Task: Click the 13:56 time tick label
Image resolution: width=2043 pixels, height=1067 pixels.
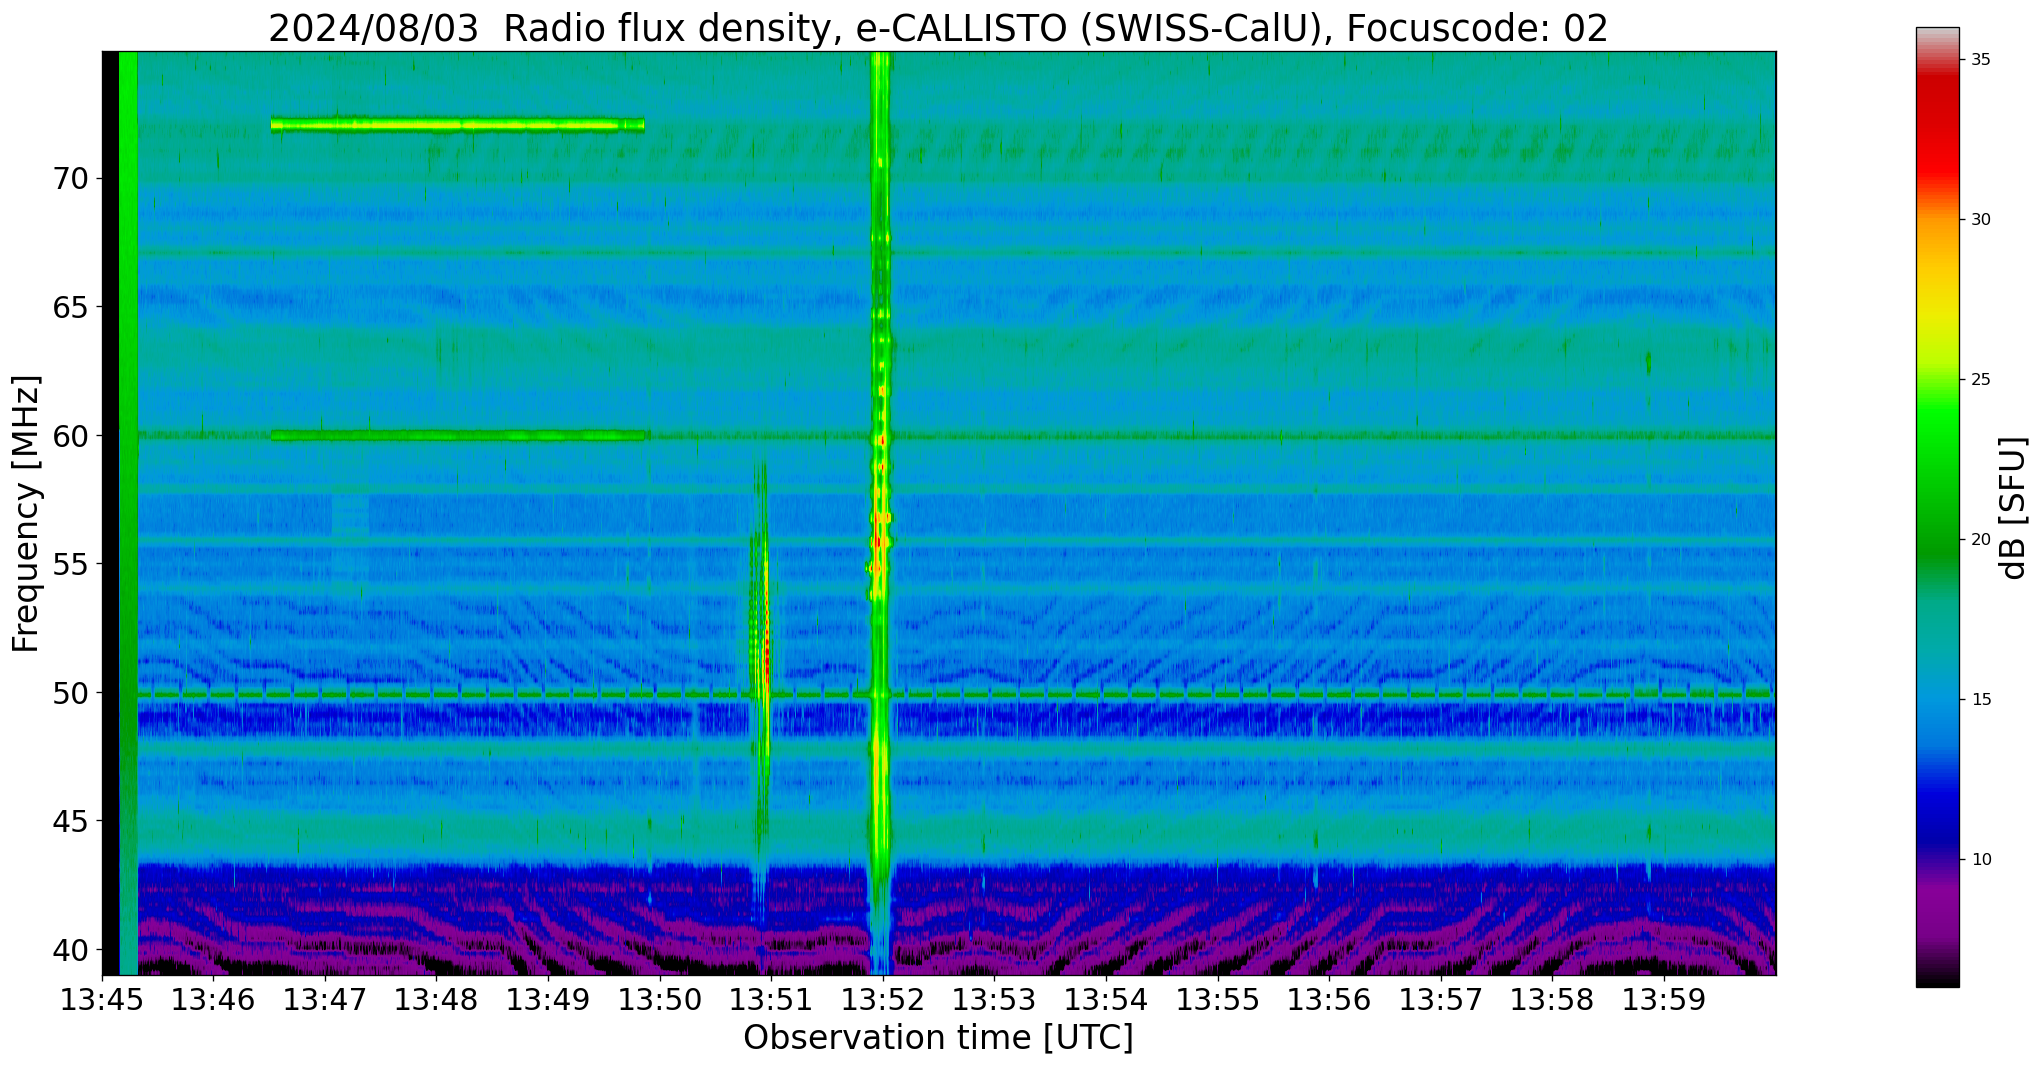Action: 1329,999
